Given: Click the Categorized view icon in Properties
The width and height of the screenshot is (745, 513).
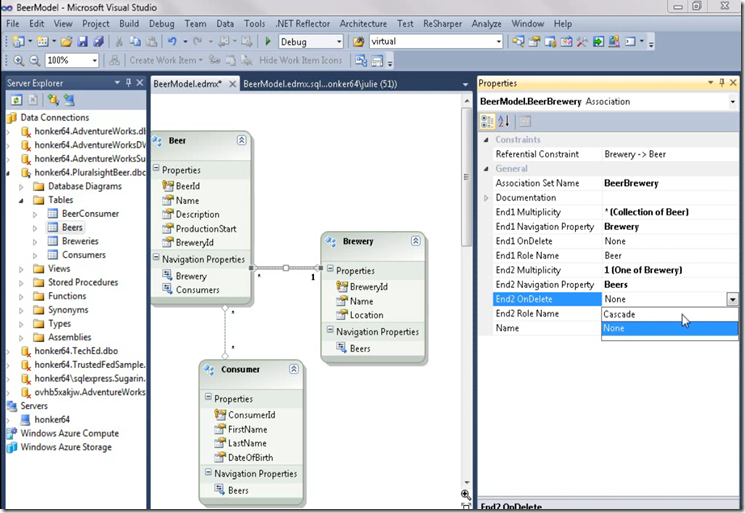Looking at the screenshot, I should tap(487, 122).
